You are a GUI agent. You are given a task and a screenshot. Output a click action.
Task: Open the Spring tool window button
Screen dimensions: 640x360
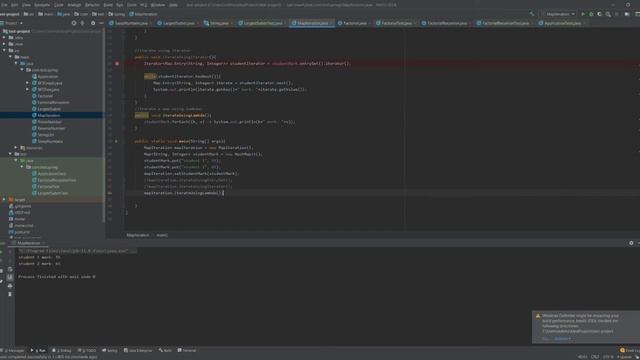point(110,350)
